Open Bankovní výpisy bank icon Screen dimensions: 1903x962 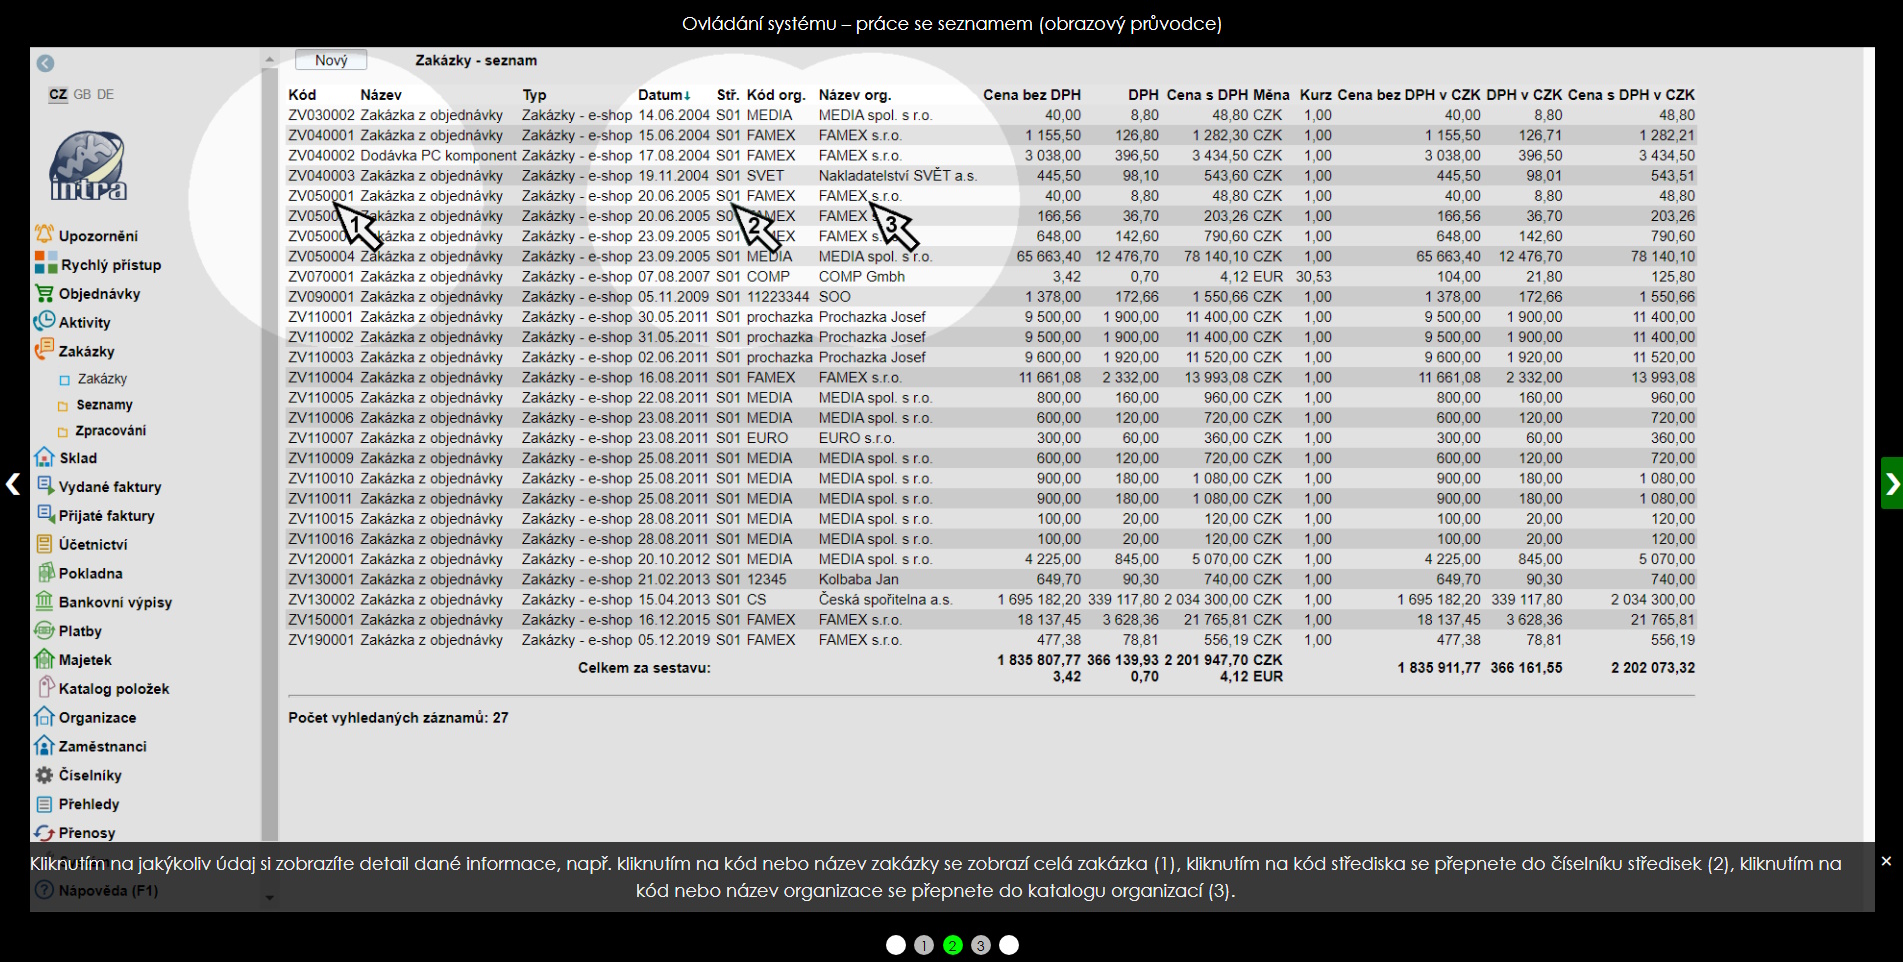44,602
